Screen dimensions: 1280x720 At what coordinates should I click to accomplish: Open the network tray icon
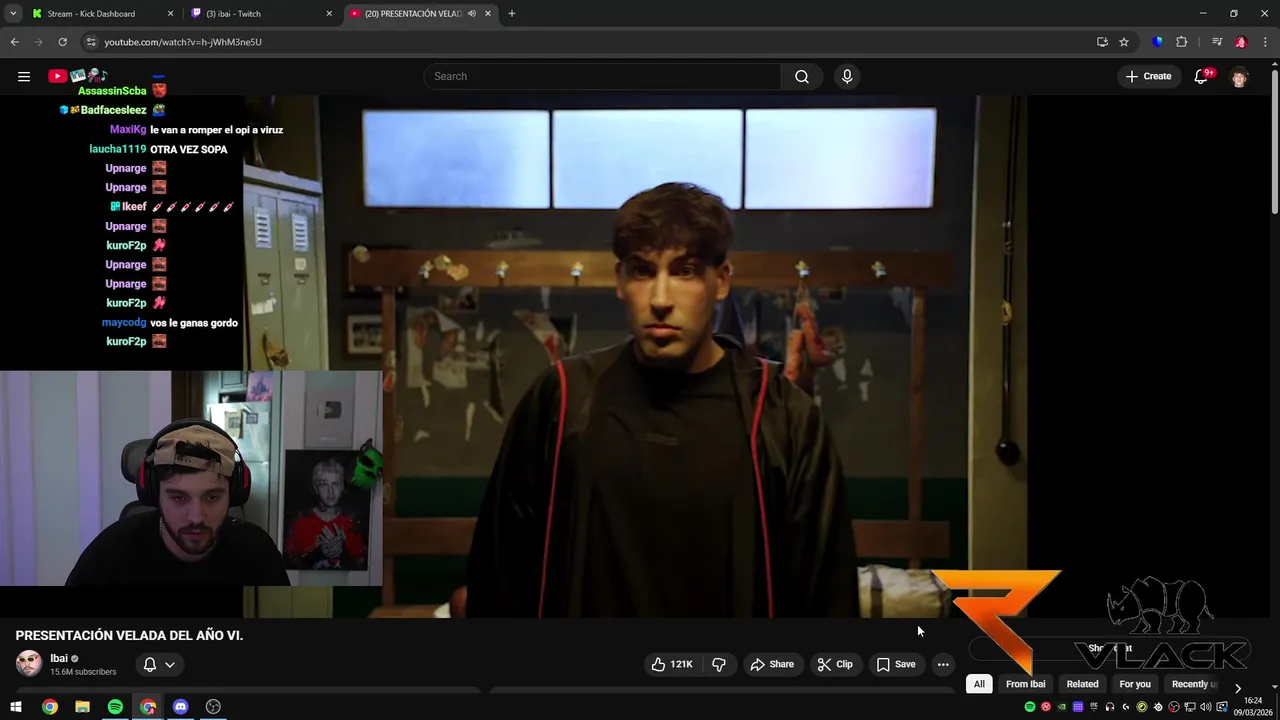[1190, 707]
